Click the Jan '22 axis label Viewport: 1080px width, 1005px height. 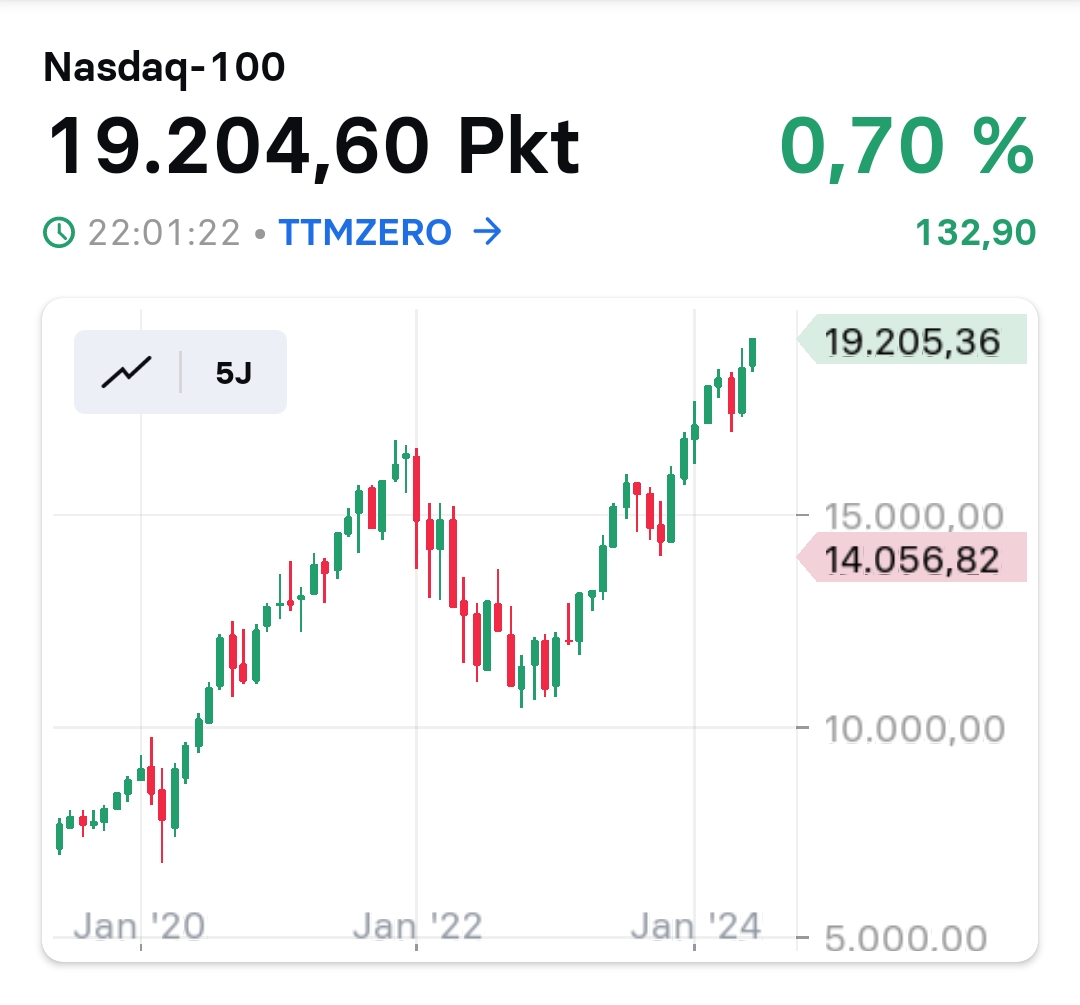point(417,926)
